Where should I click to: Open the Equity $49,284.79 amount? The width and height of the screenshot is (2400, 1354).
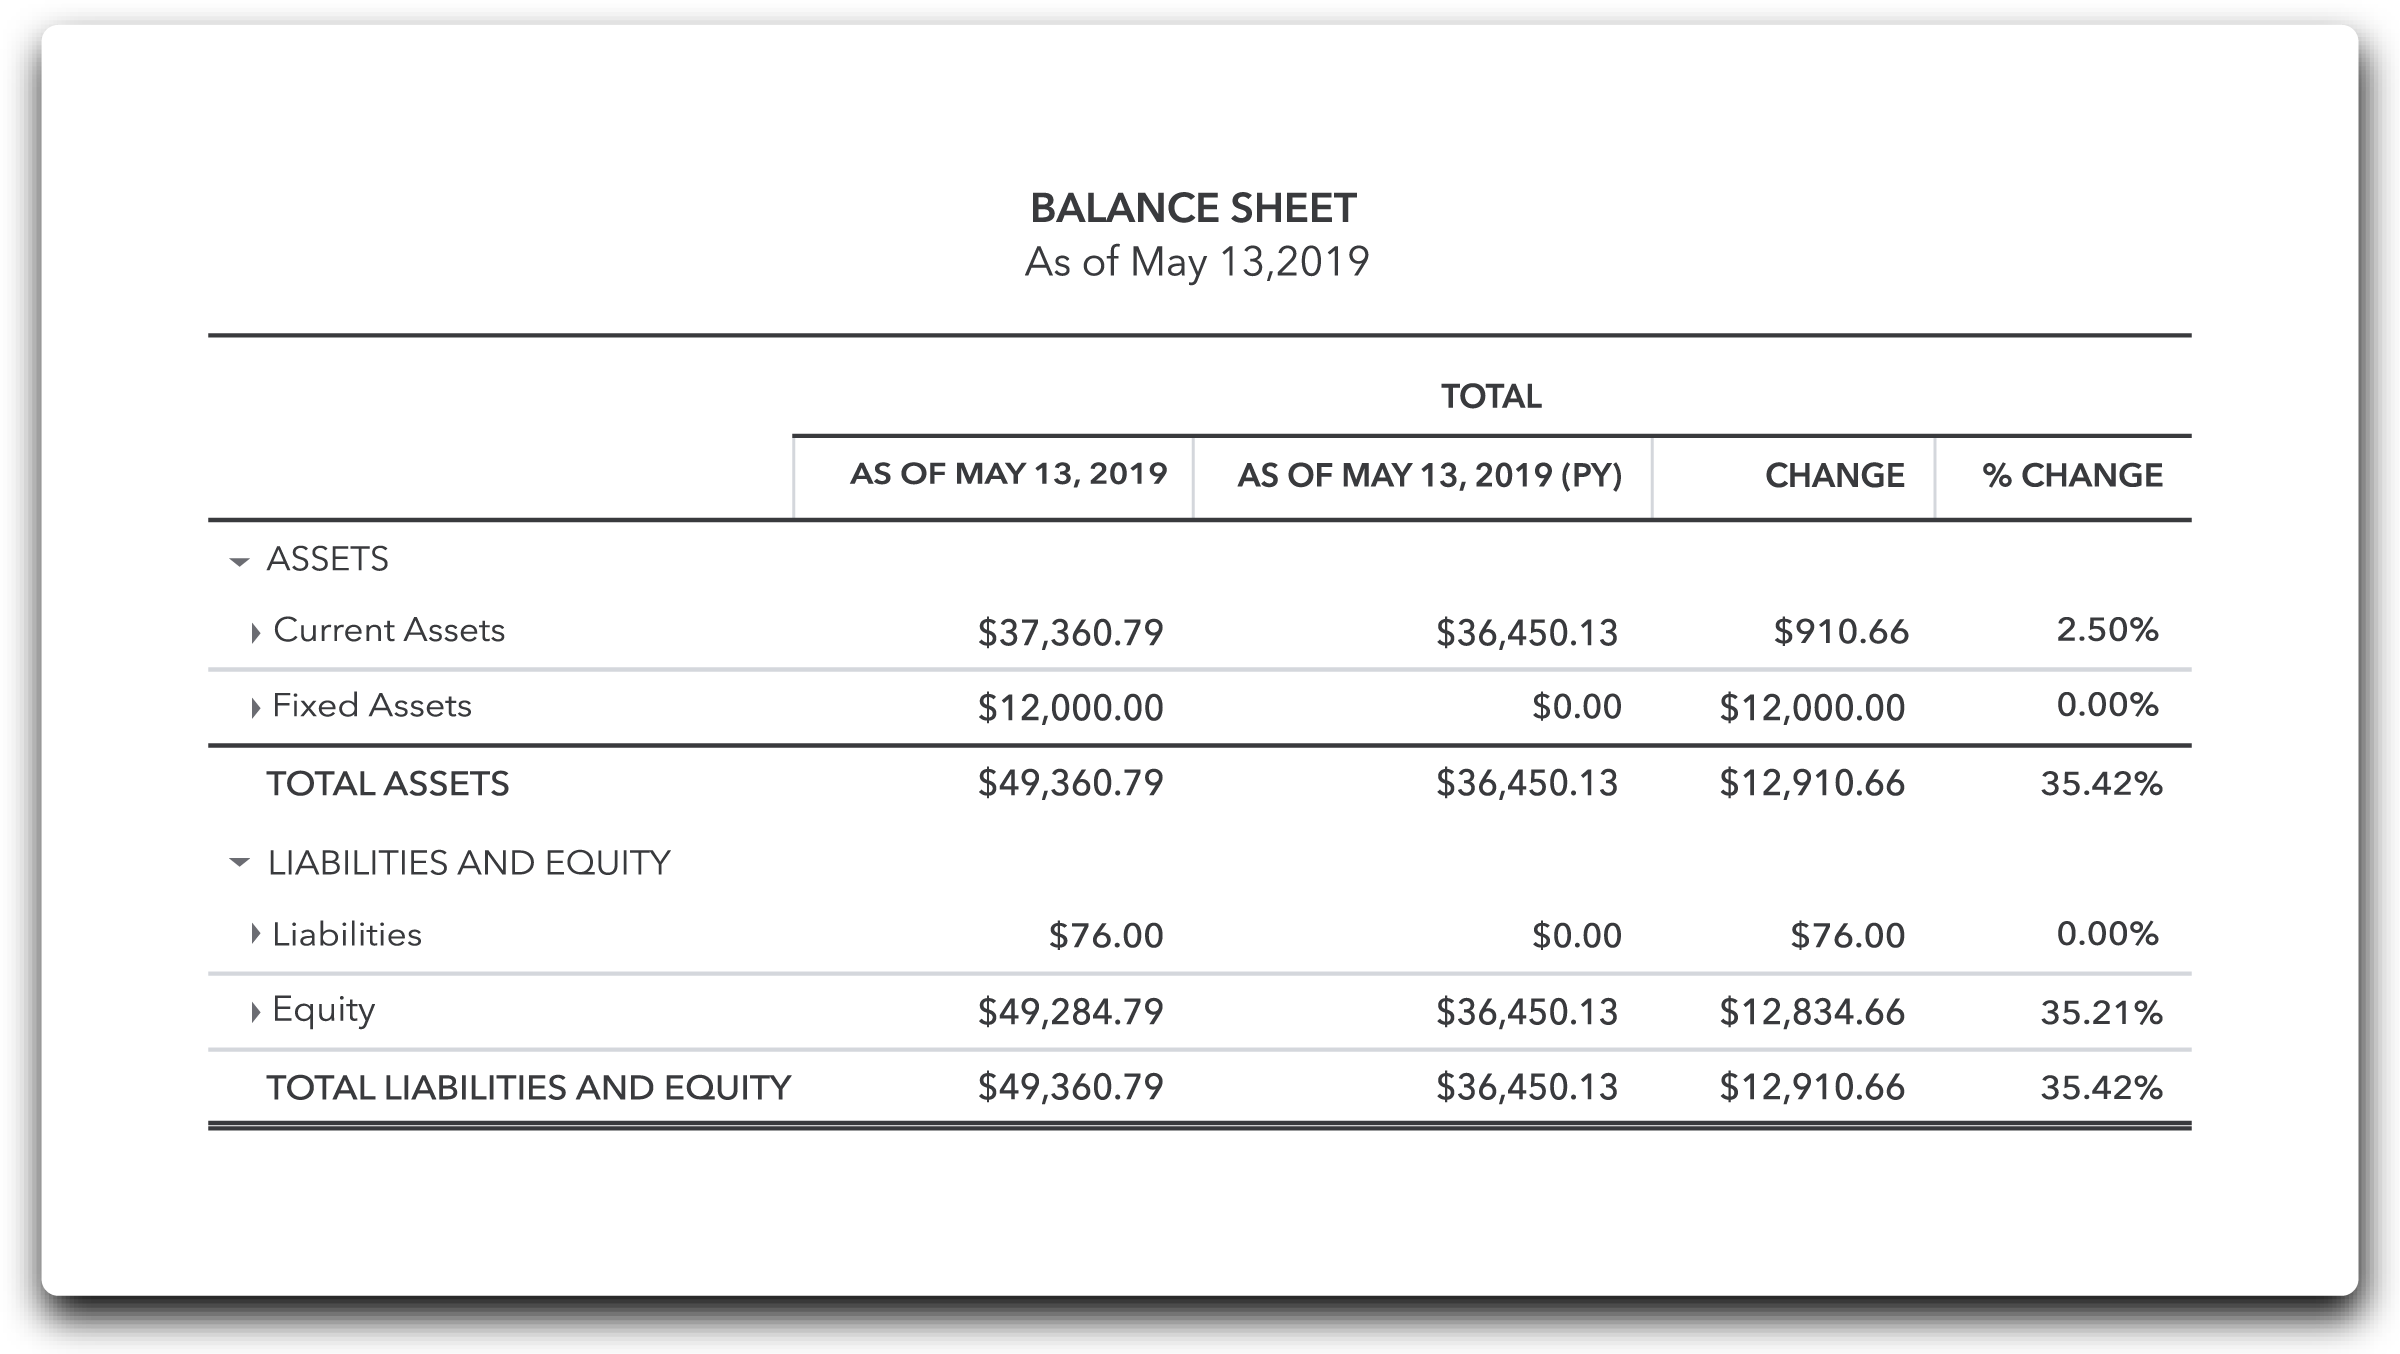pyautogui.click(x=1070, y=1012)
